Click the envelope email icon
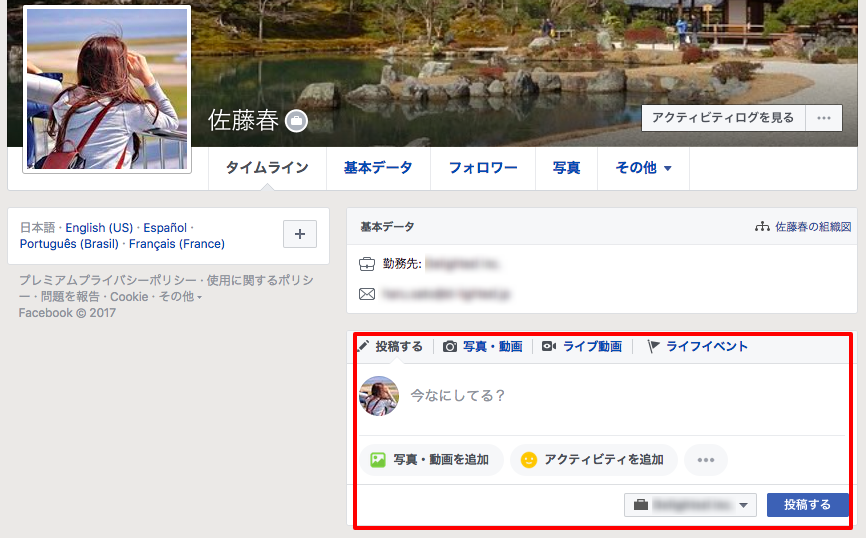 pyautogui.click(x=367, y=294)
